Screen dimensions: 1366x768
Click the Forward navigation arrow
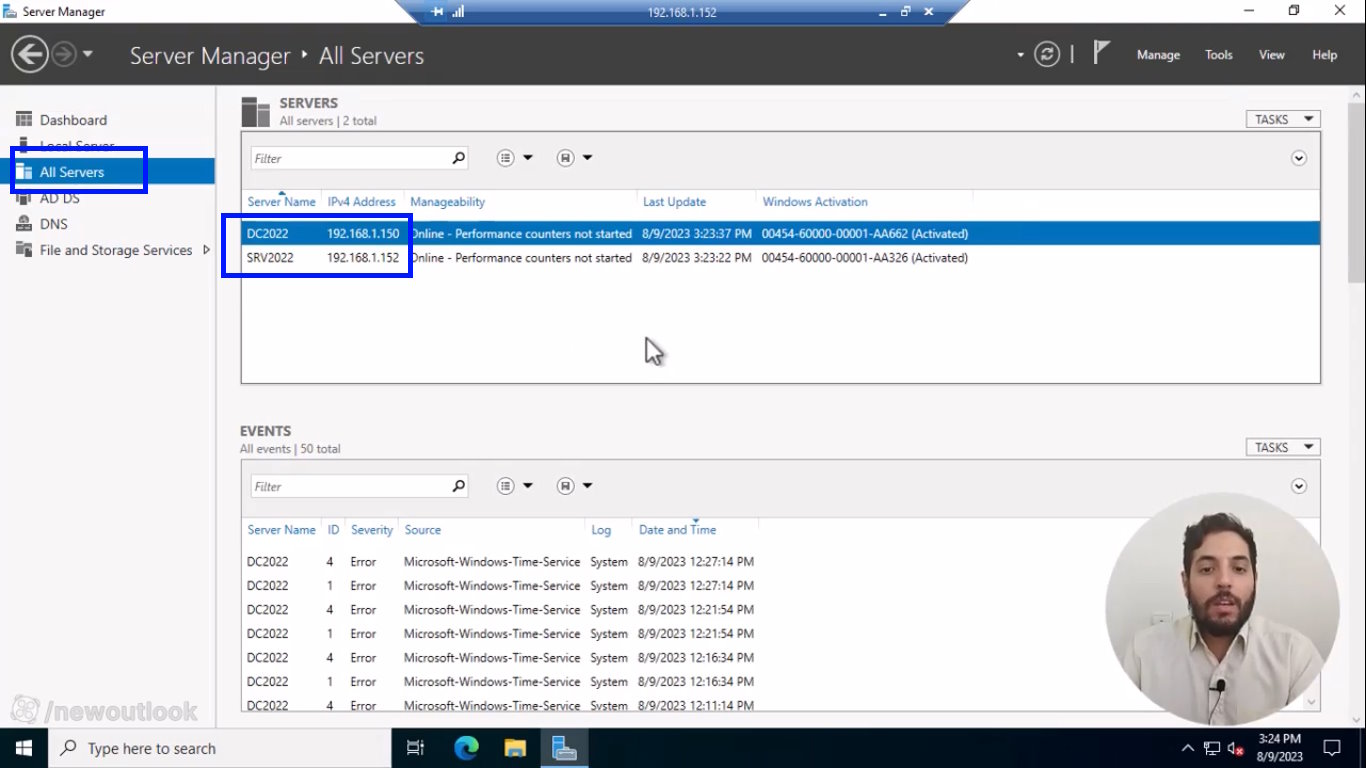[x=64, y=55]
